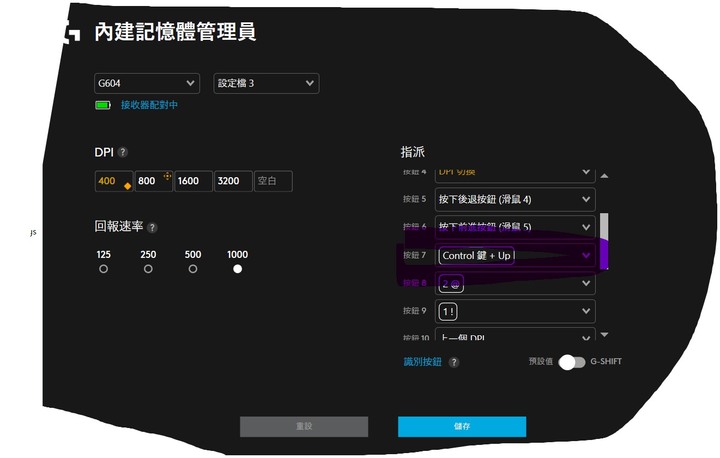Open the G604 device dropdown

[x=147, y=84]
